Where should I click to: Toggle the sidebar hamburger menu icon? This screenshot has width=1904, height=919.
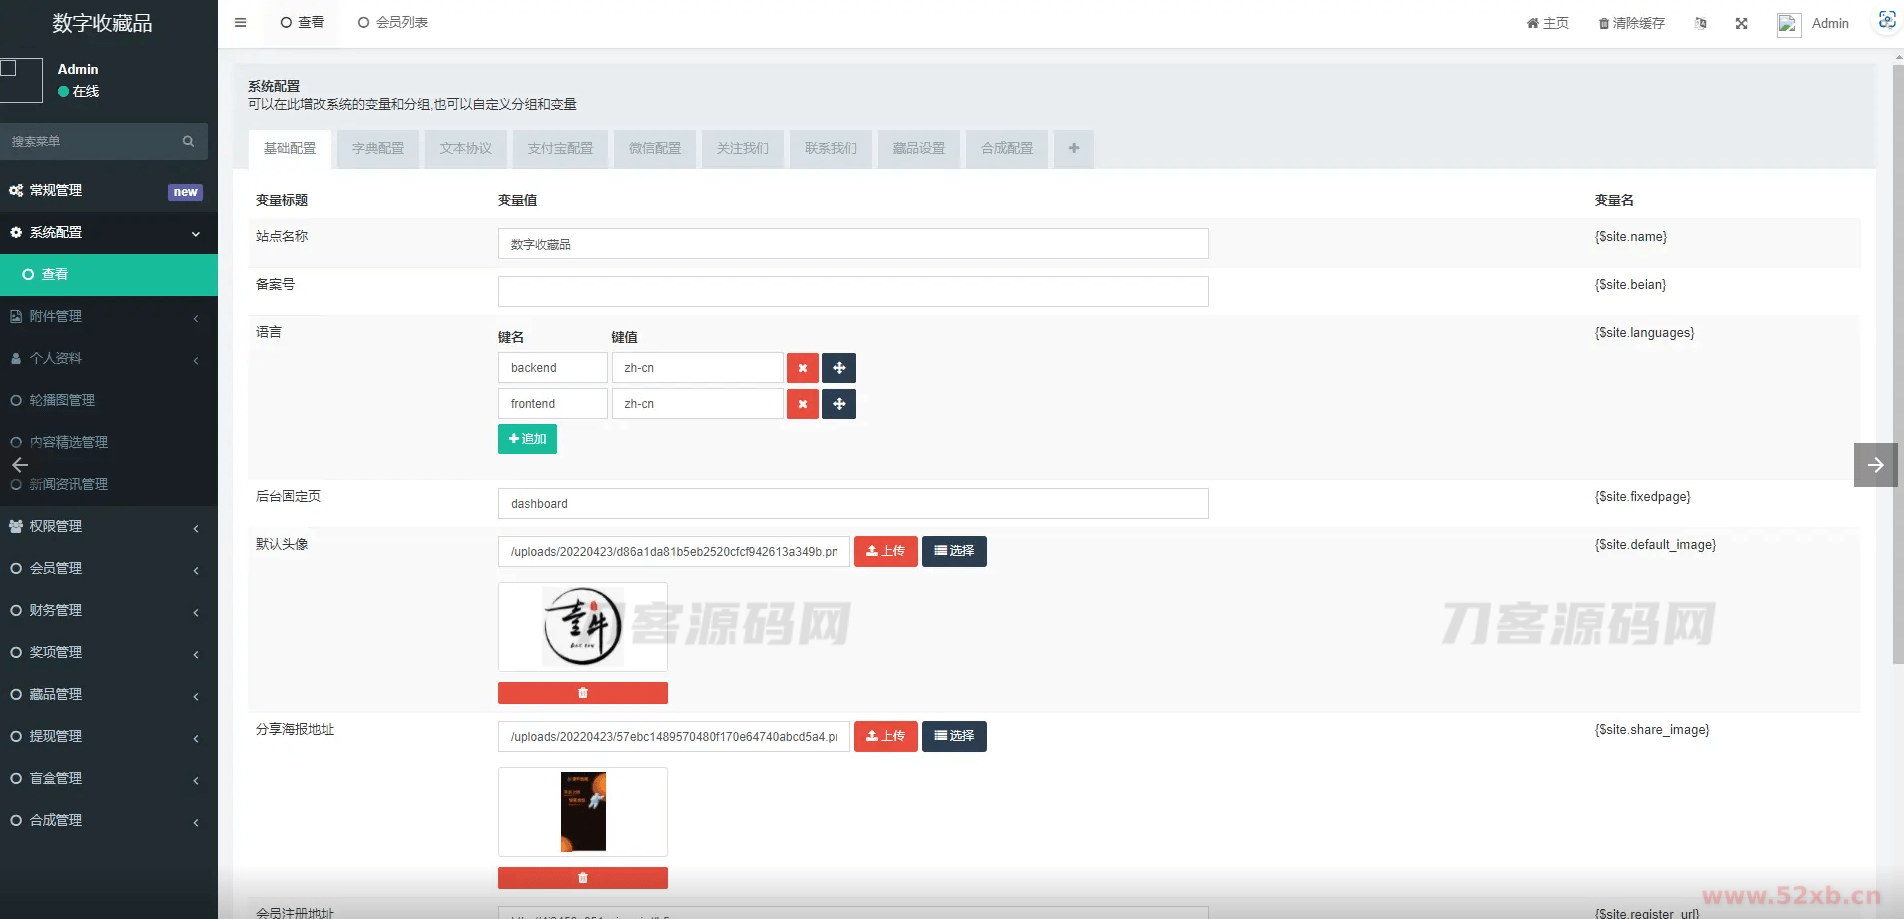pyautogui.click(x=240, y=22)
